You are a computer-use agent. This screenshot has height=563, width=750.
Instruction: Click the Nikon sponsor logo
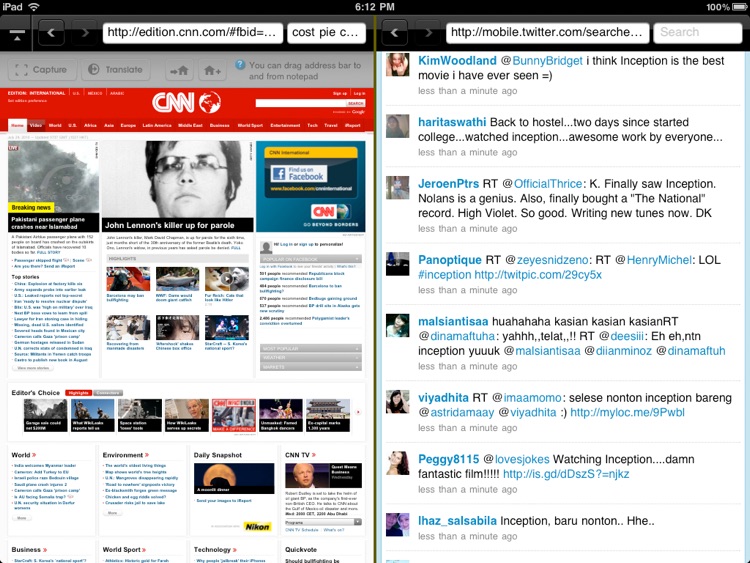[257, 527]
